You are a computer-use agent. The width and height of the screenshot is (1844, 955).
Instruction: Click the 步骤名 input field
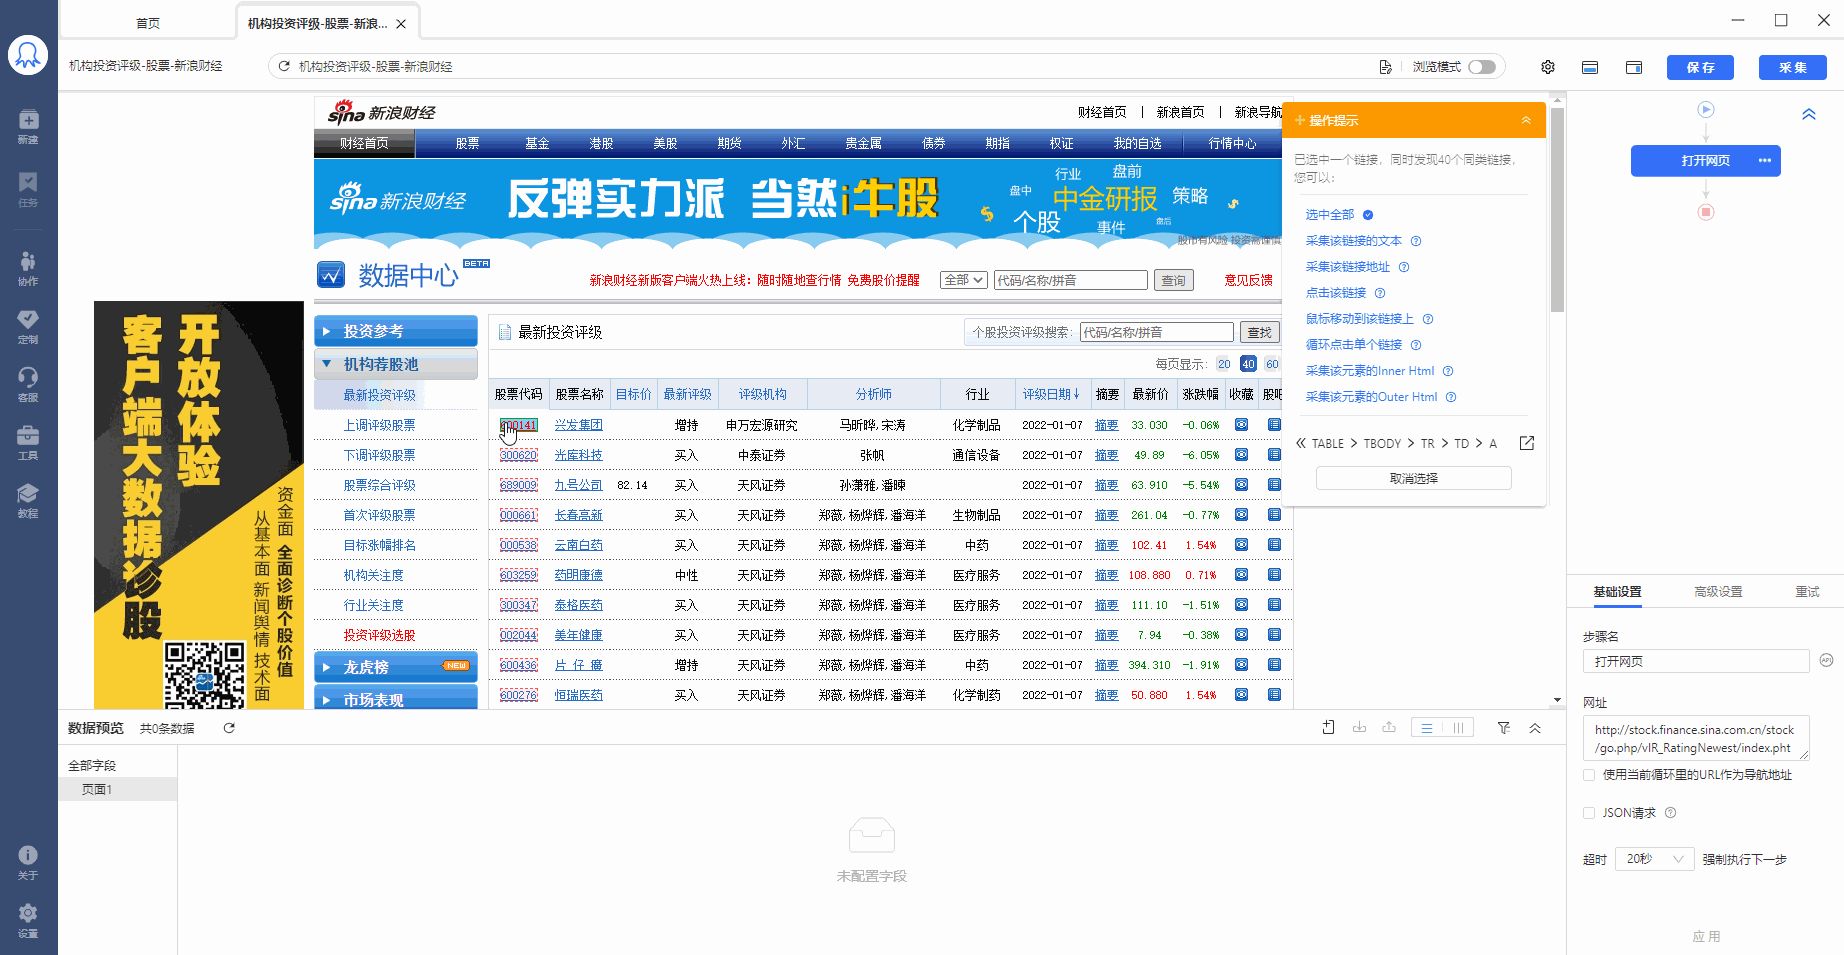[x=1696, y=661]
